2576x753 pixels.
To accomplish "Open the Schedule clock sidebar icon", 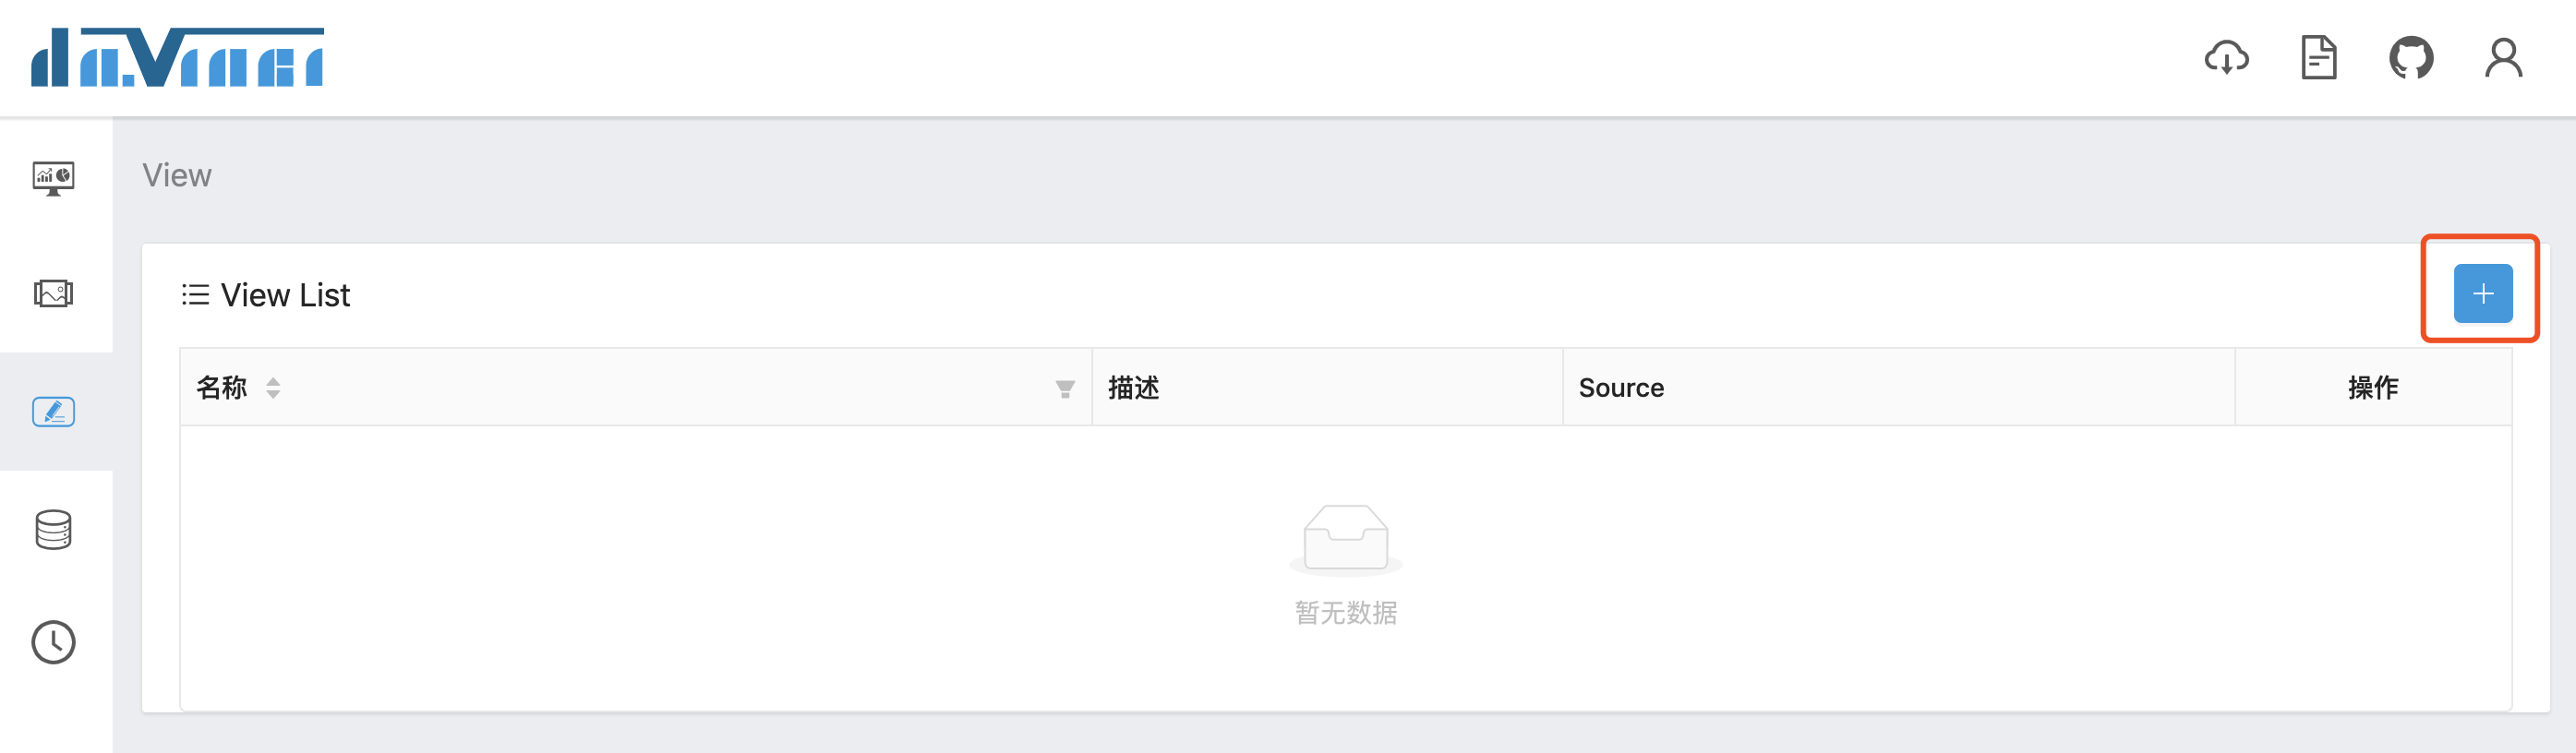I will coord(54,642).
